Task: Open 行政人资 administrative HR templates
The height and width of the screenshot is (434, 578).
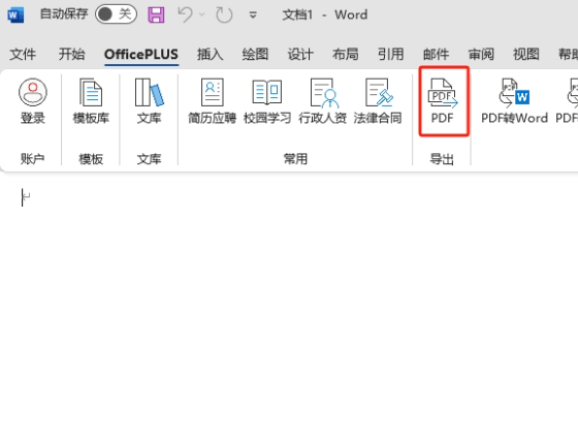Action: (x=323, y=101)
